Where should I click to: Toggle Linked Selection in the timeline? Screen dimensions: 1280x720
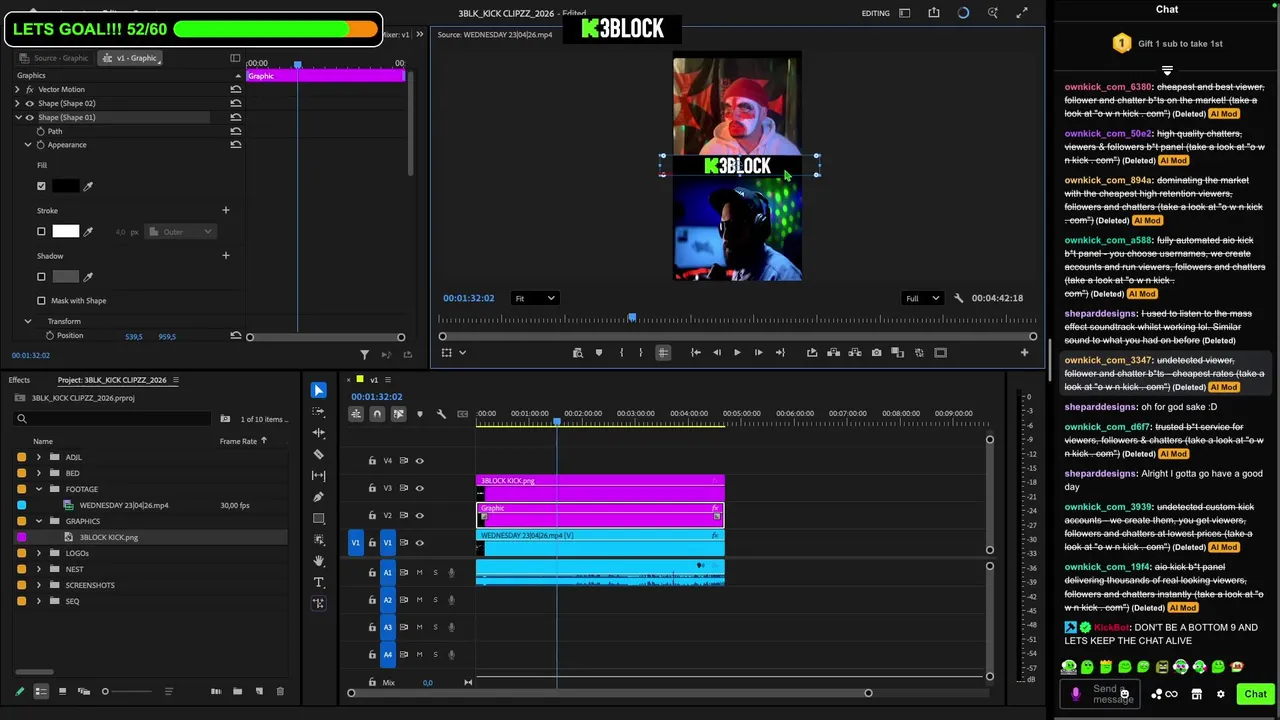tap(398, 414)
